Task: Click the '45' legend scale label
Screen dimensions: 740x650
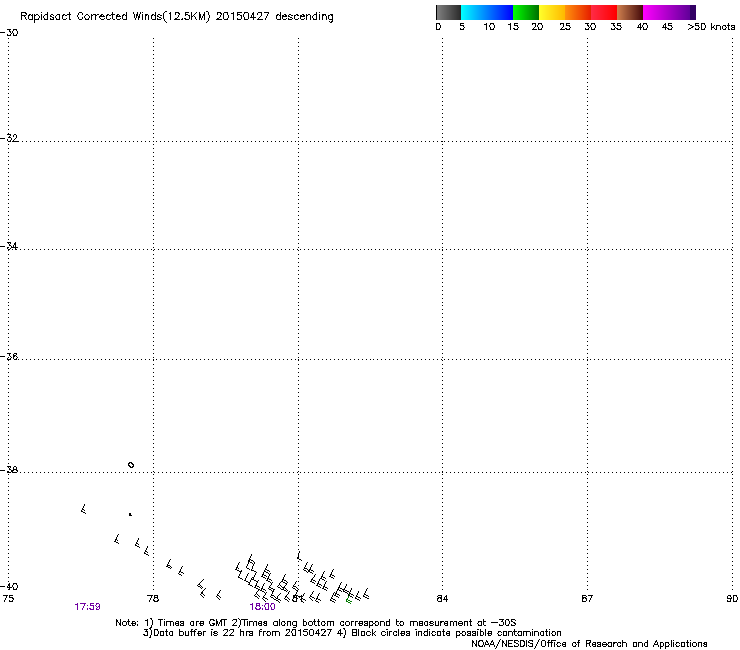Action: pyautogui.click(x=667, y=27)
